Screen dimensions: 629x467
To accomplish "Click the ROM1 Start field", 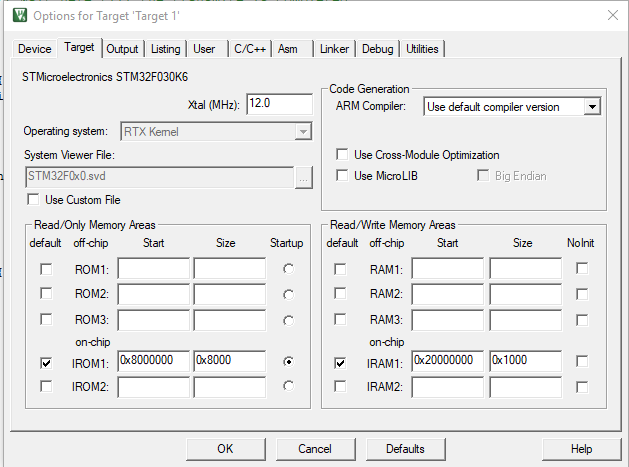I will (154, 268).
